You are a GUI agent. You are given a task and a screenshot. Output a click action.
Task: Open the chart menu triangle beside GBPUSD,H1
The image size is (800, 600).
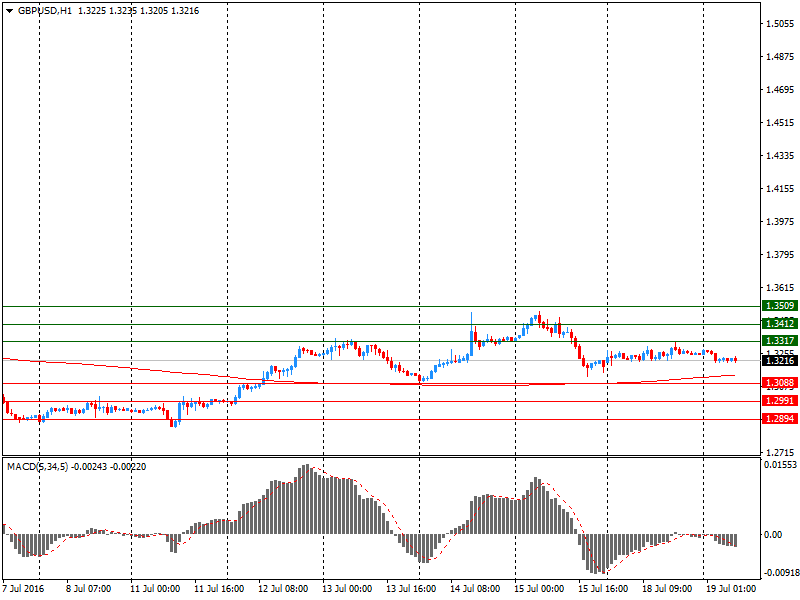(9, 11)
